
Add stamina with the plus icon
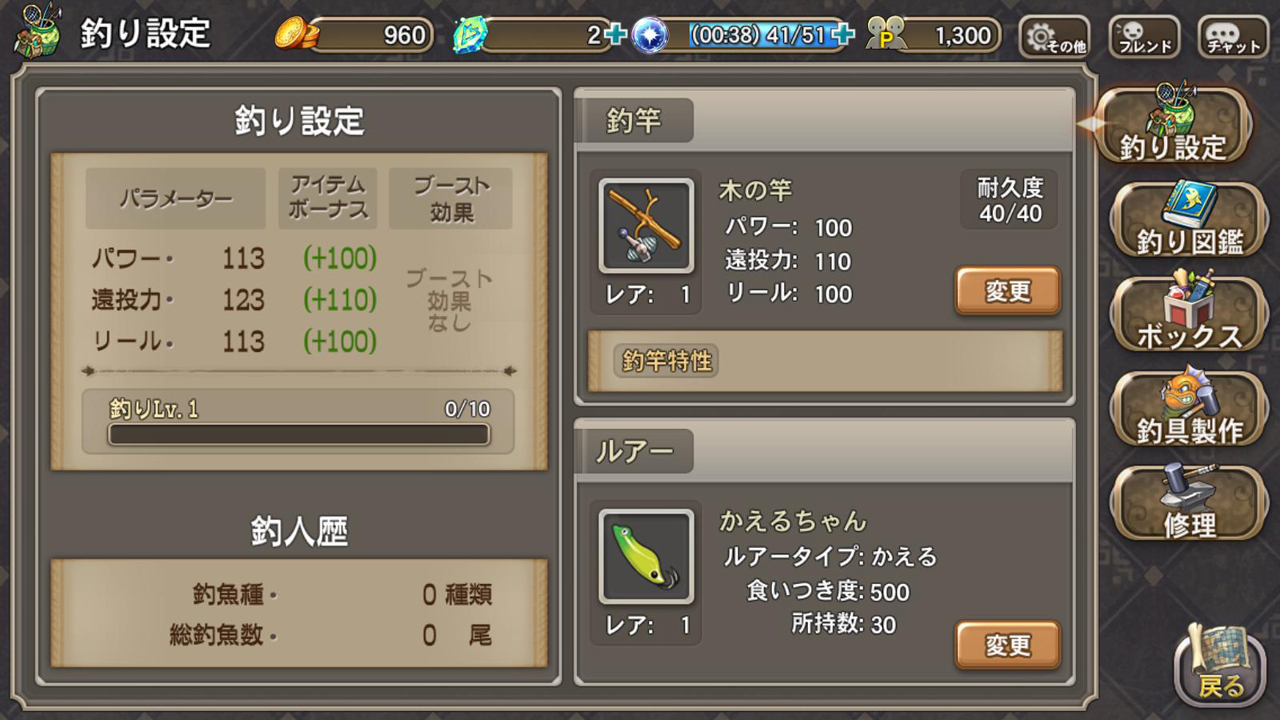[844, 35]
